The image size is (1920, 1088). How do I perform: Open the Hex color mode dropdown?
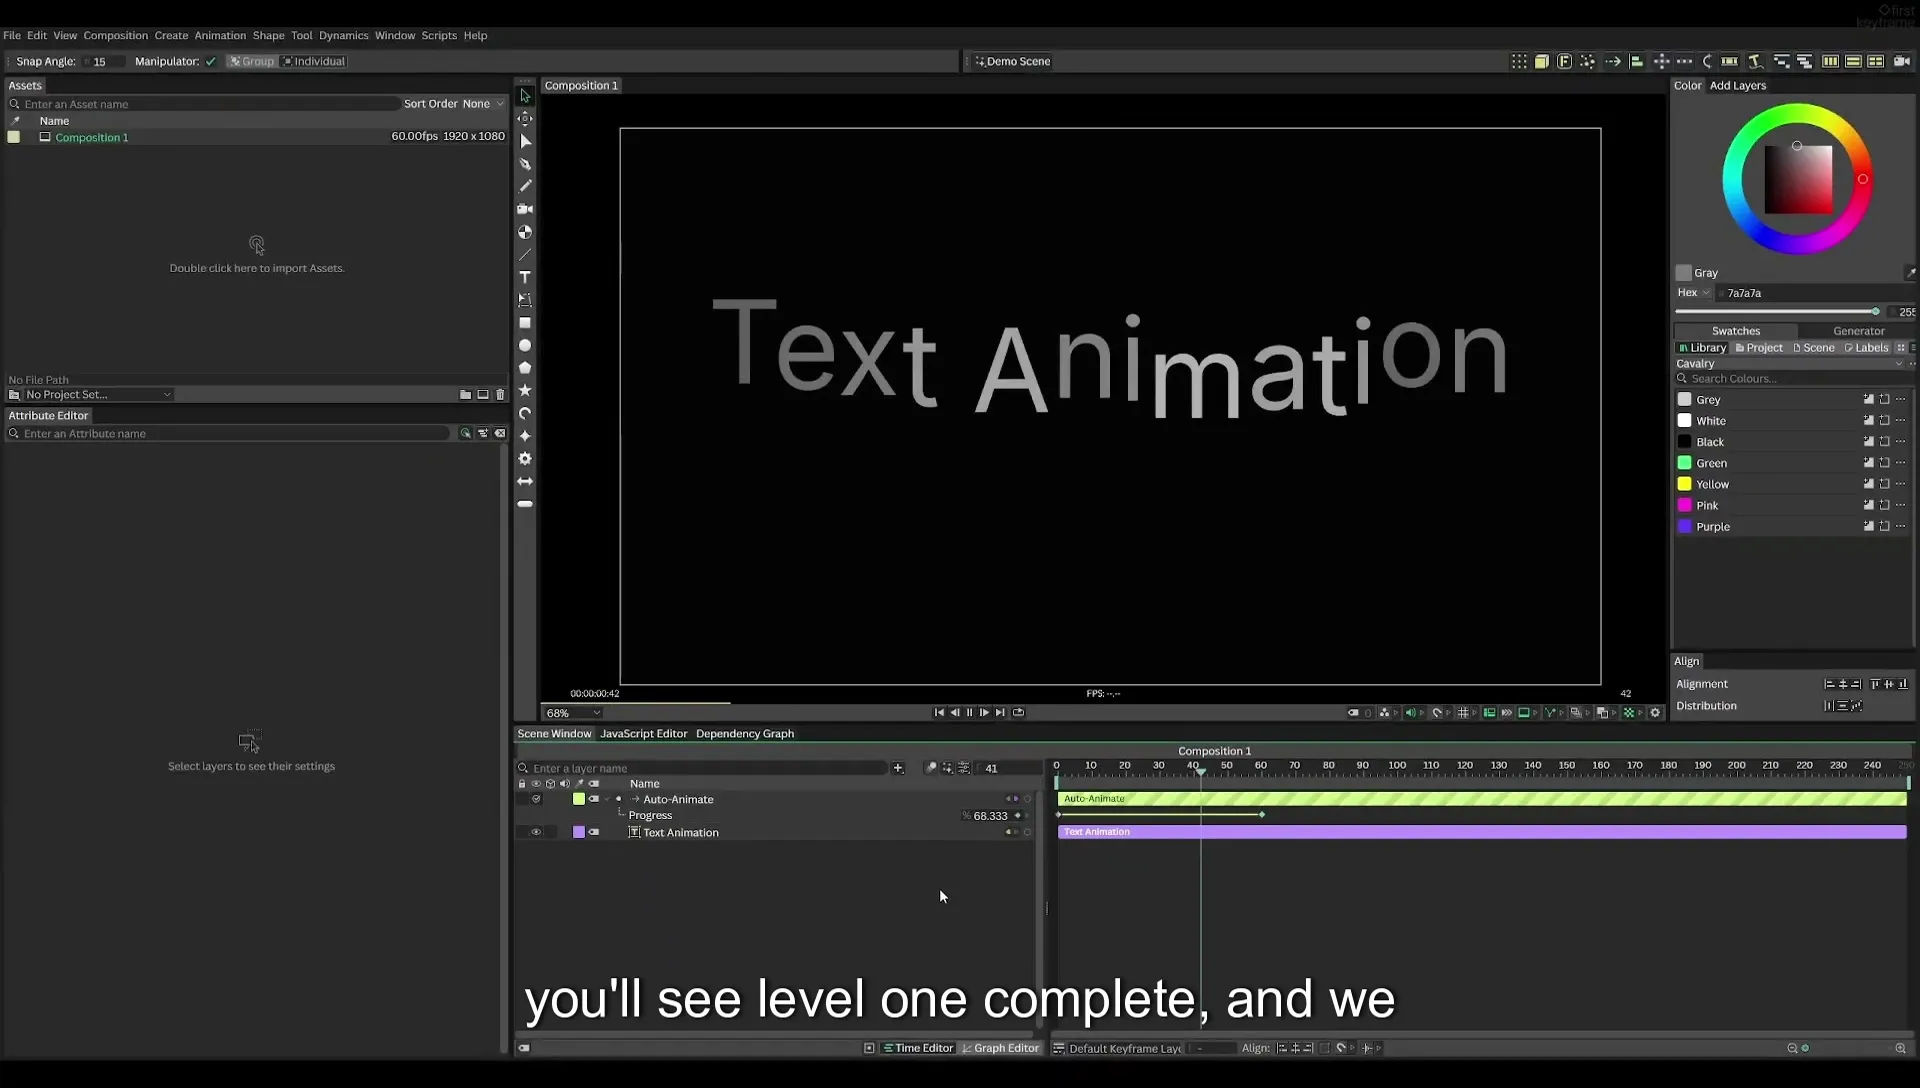pyautogui.click(x=1694, y=293)
